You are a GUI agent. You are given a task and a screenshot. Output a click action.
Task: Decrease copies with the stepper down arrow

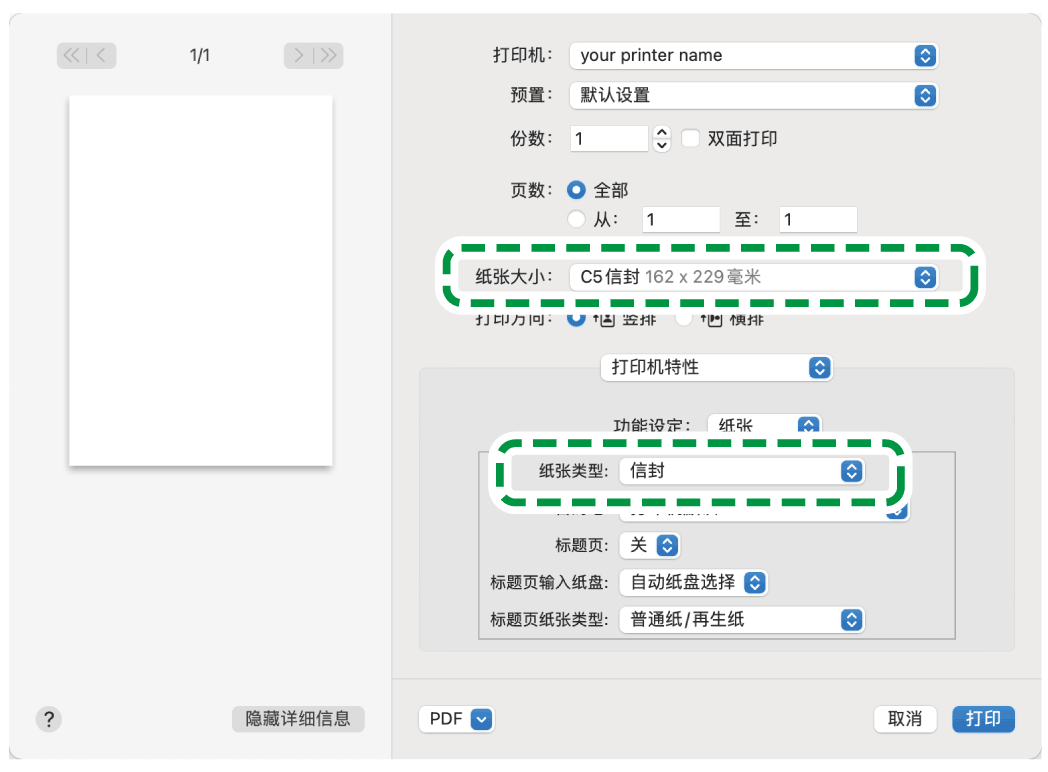click(661, 143)
